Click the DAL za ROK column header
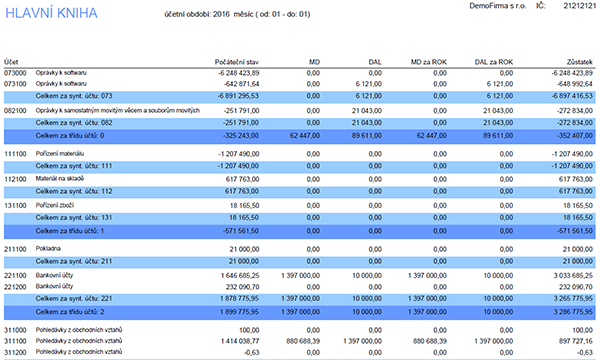The height and width of the screenshot is (360, 600). [x=494, y=62]
